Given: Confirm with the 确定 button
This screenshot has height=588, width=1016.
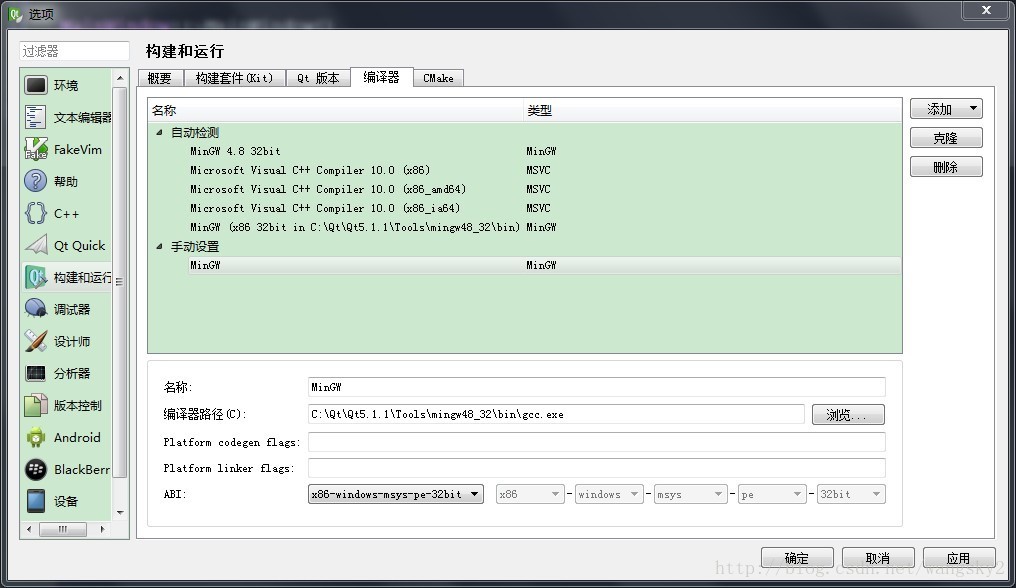Looking at the screenshot, I should [797, 558].
